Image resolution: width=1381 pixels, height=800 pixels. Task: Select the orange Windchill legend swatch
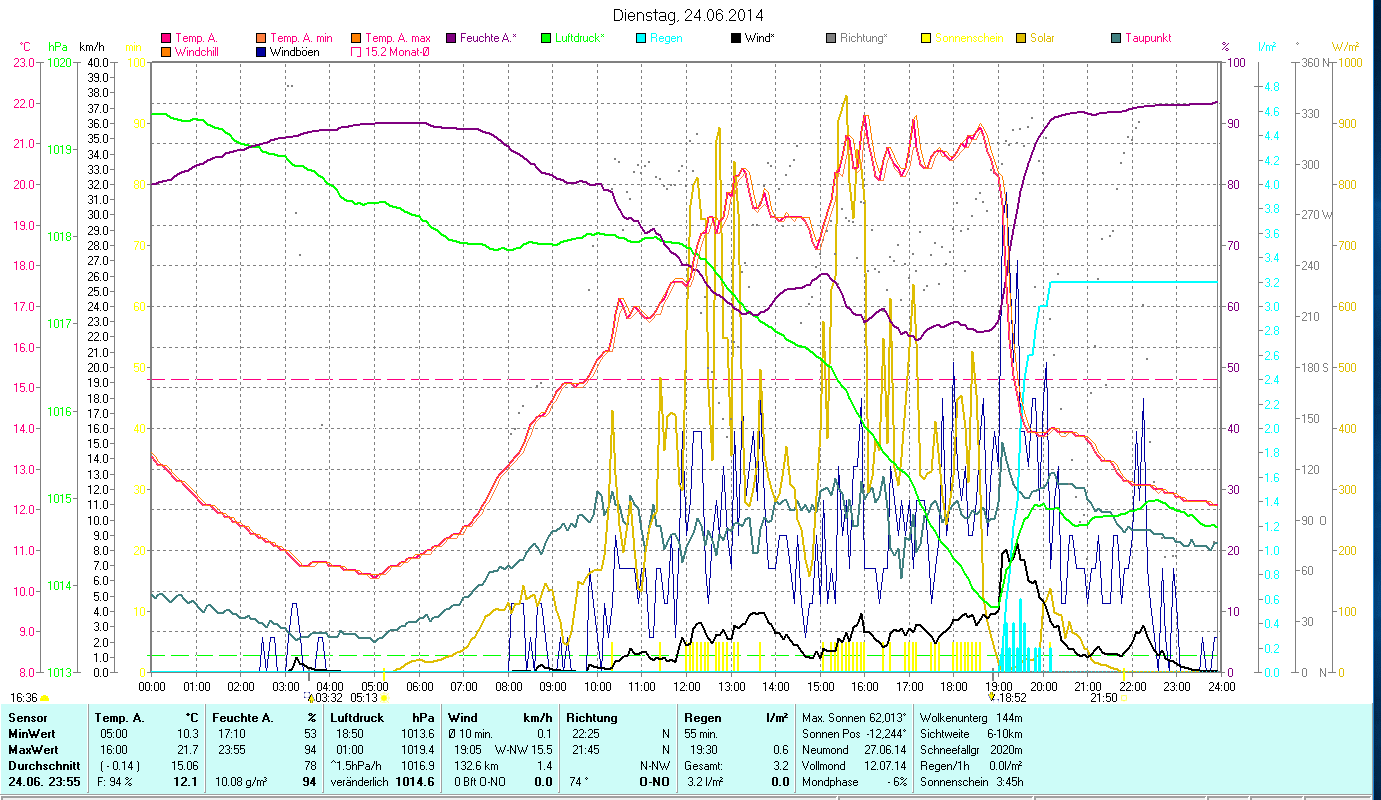[166, 51]
